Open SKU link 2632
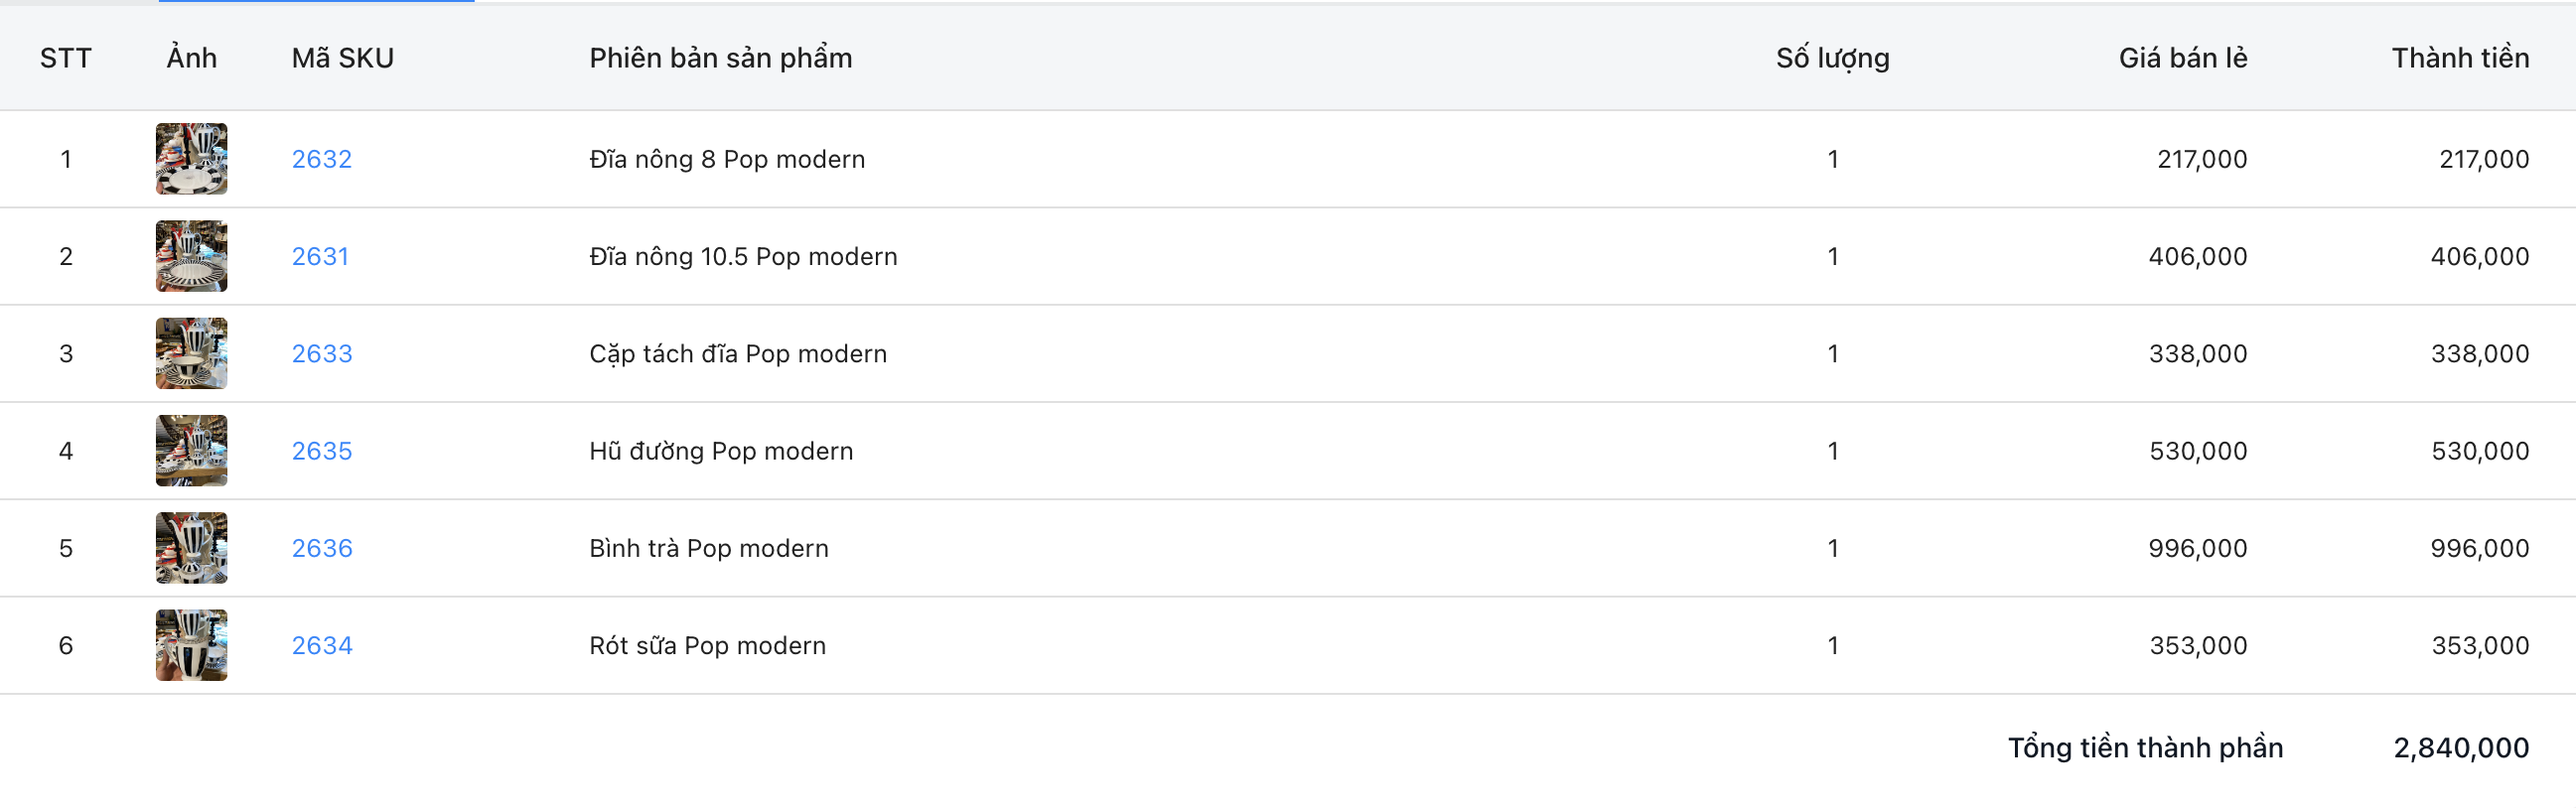This screenshot has width=2576, height=808. (x=321, y=159)
